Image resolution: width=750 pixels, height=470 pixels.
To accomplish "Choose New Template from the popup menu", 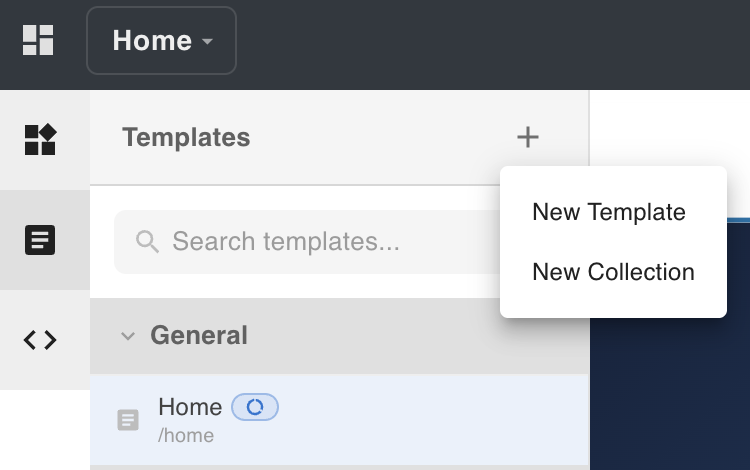I will click(x=609, y=212).
